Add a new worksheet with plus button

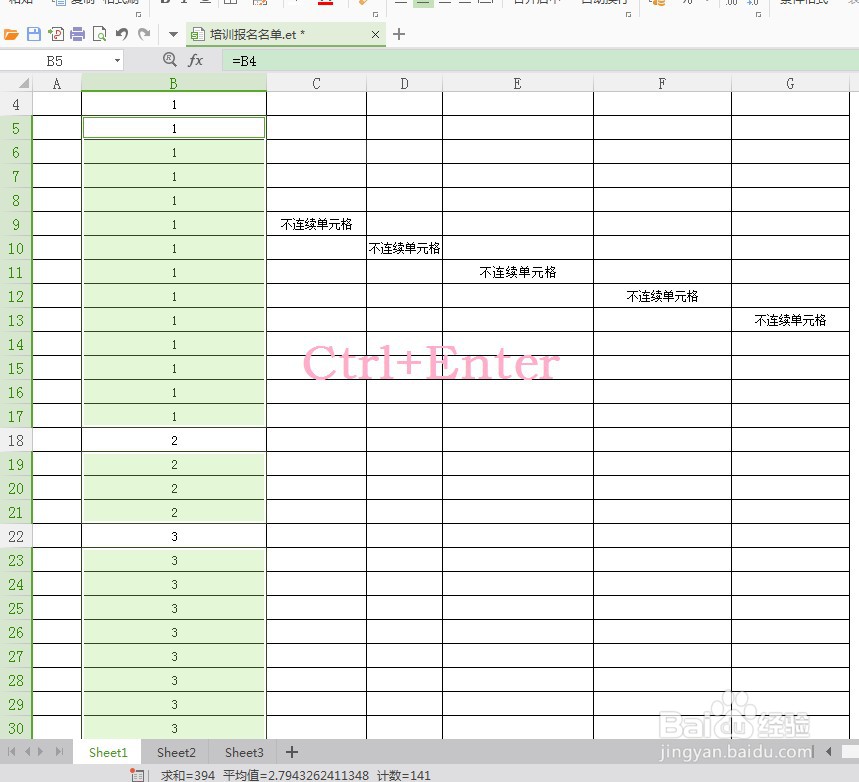point(292,752)
